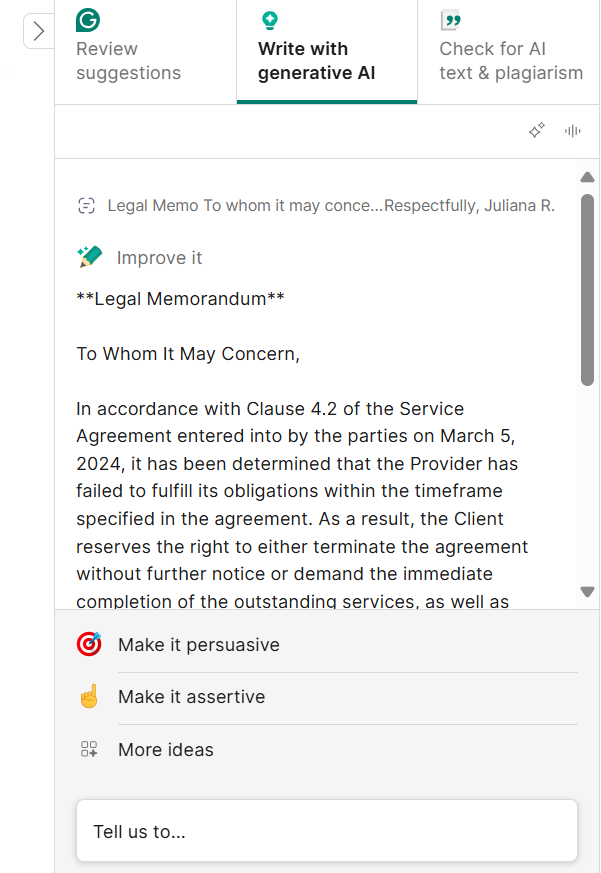
Task: Click the selected-text icon beside Legal Memo
Action: pyautogui.click(x=87, y=206)
